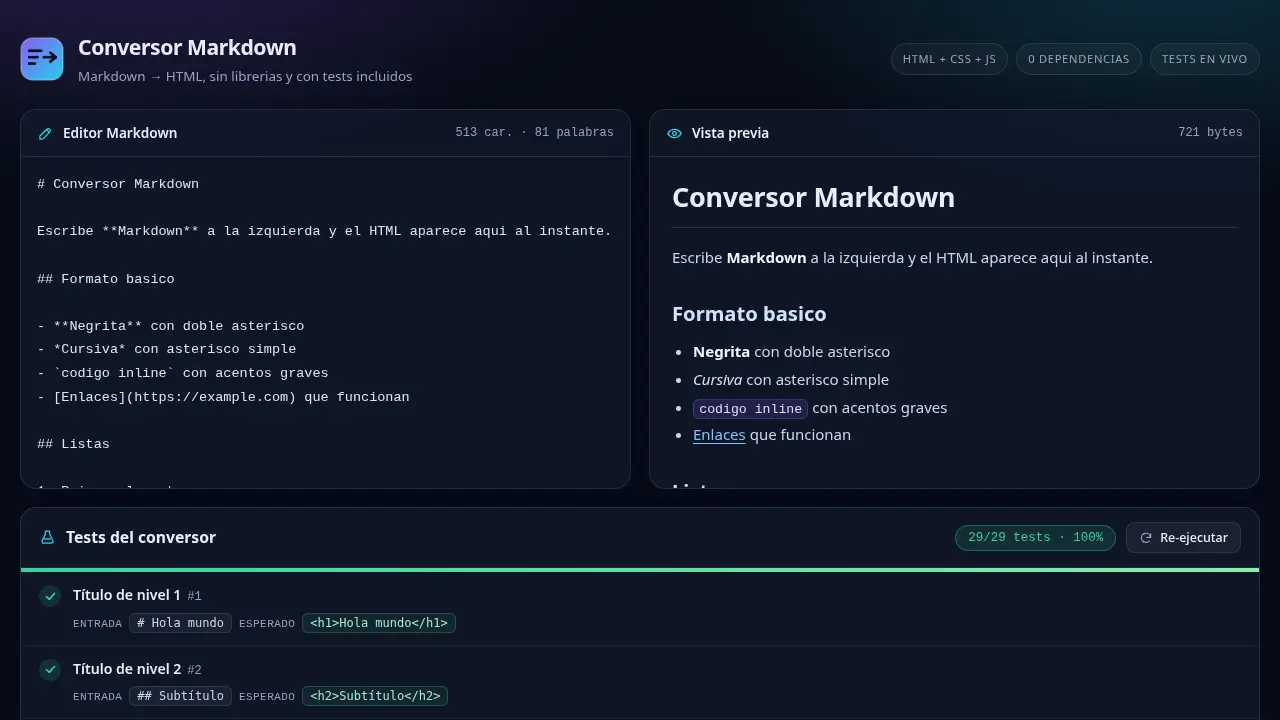This screenshot has width=1280, height=720.
Task: Click the Conversor Markdown app logo icon
Action: coord(42,59)
